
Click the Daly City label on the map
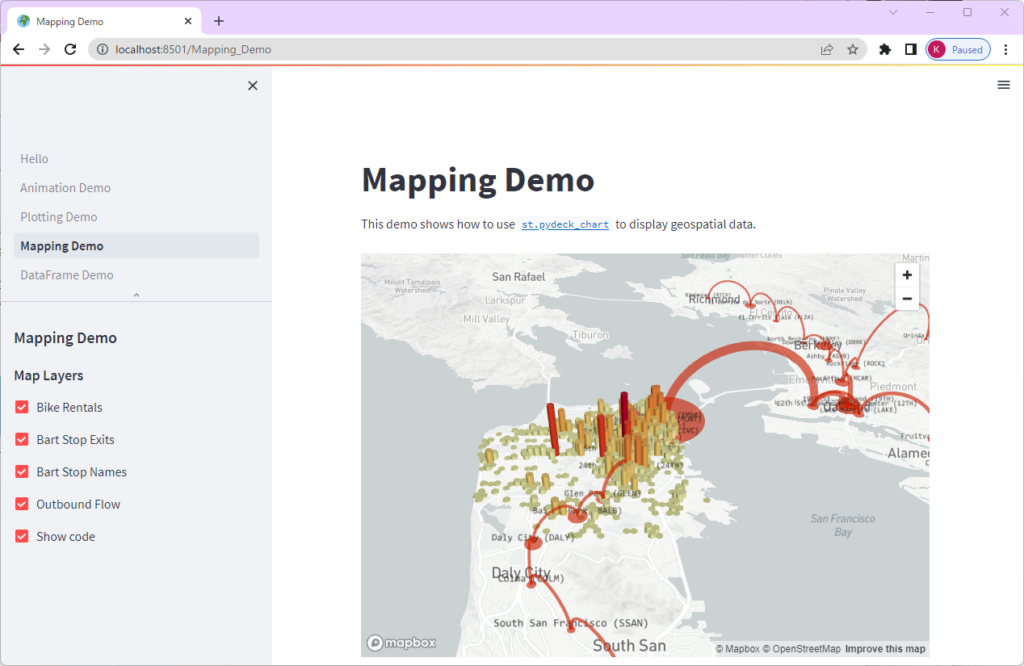point(520,573)
